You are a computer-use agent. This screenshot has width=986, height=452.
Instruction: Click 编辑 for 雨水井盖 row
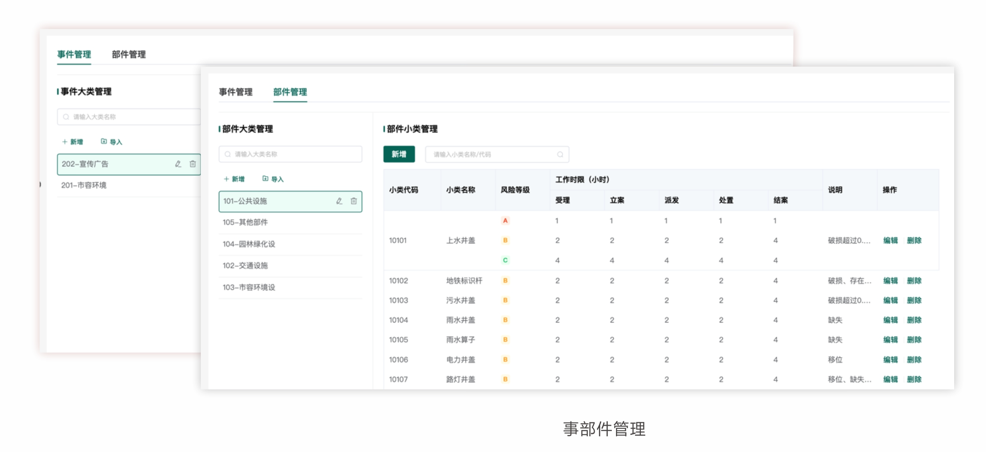coord(890,320)
